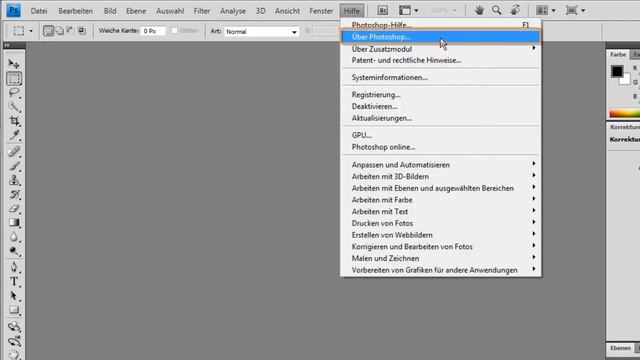The height and width of the screenshot is (360, 640).
Task: Switch to the Farbe panel tab
Action: coord(618,54)
